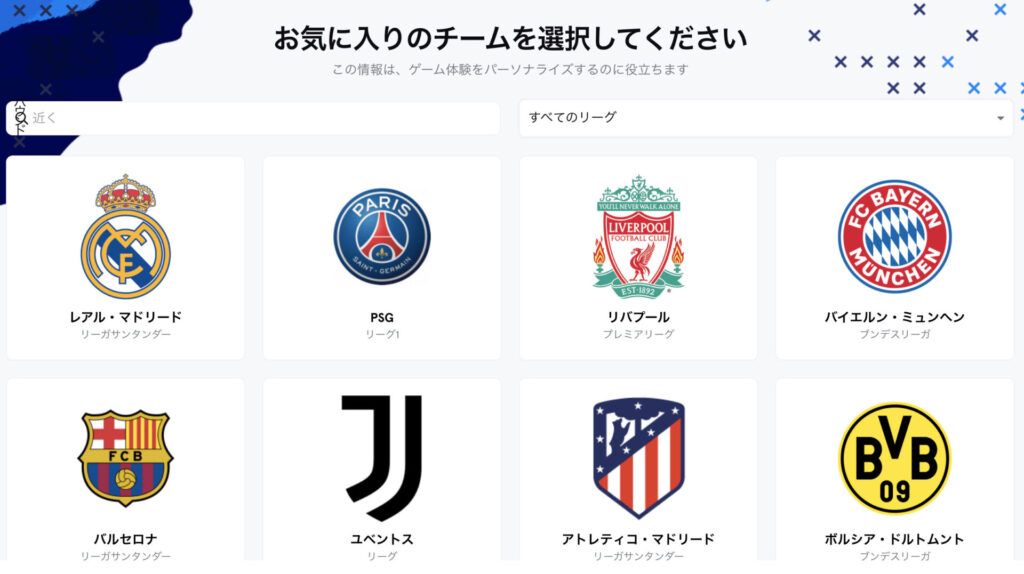Open the すべてのリーグ league dropdown
This screenshot has height=574, width=1024.
click(x=766, y=118)
